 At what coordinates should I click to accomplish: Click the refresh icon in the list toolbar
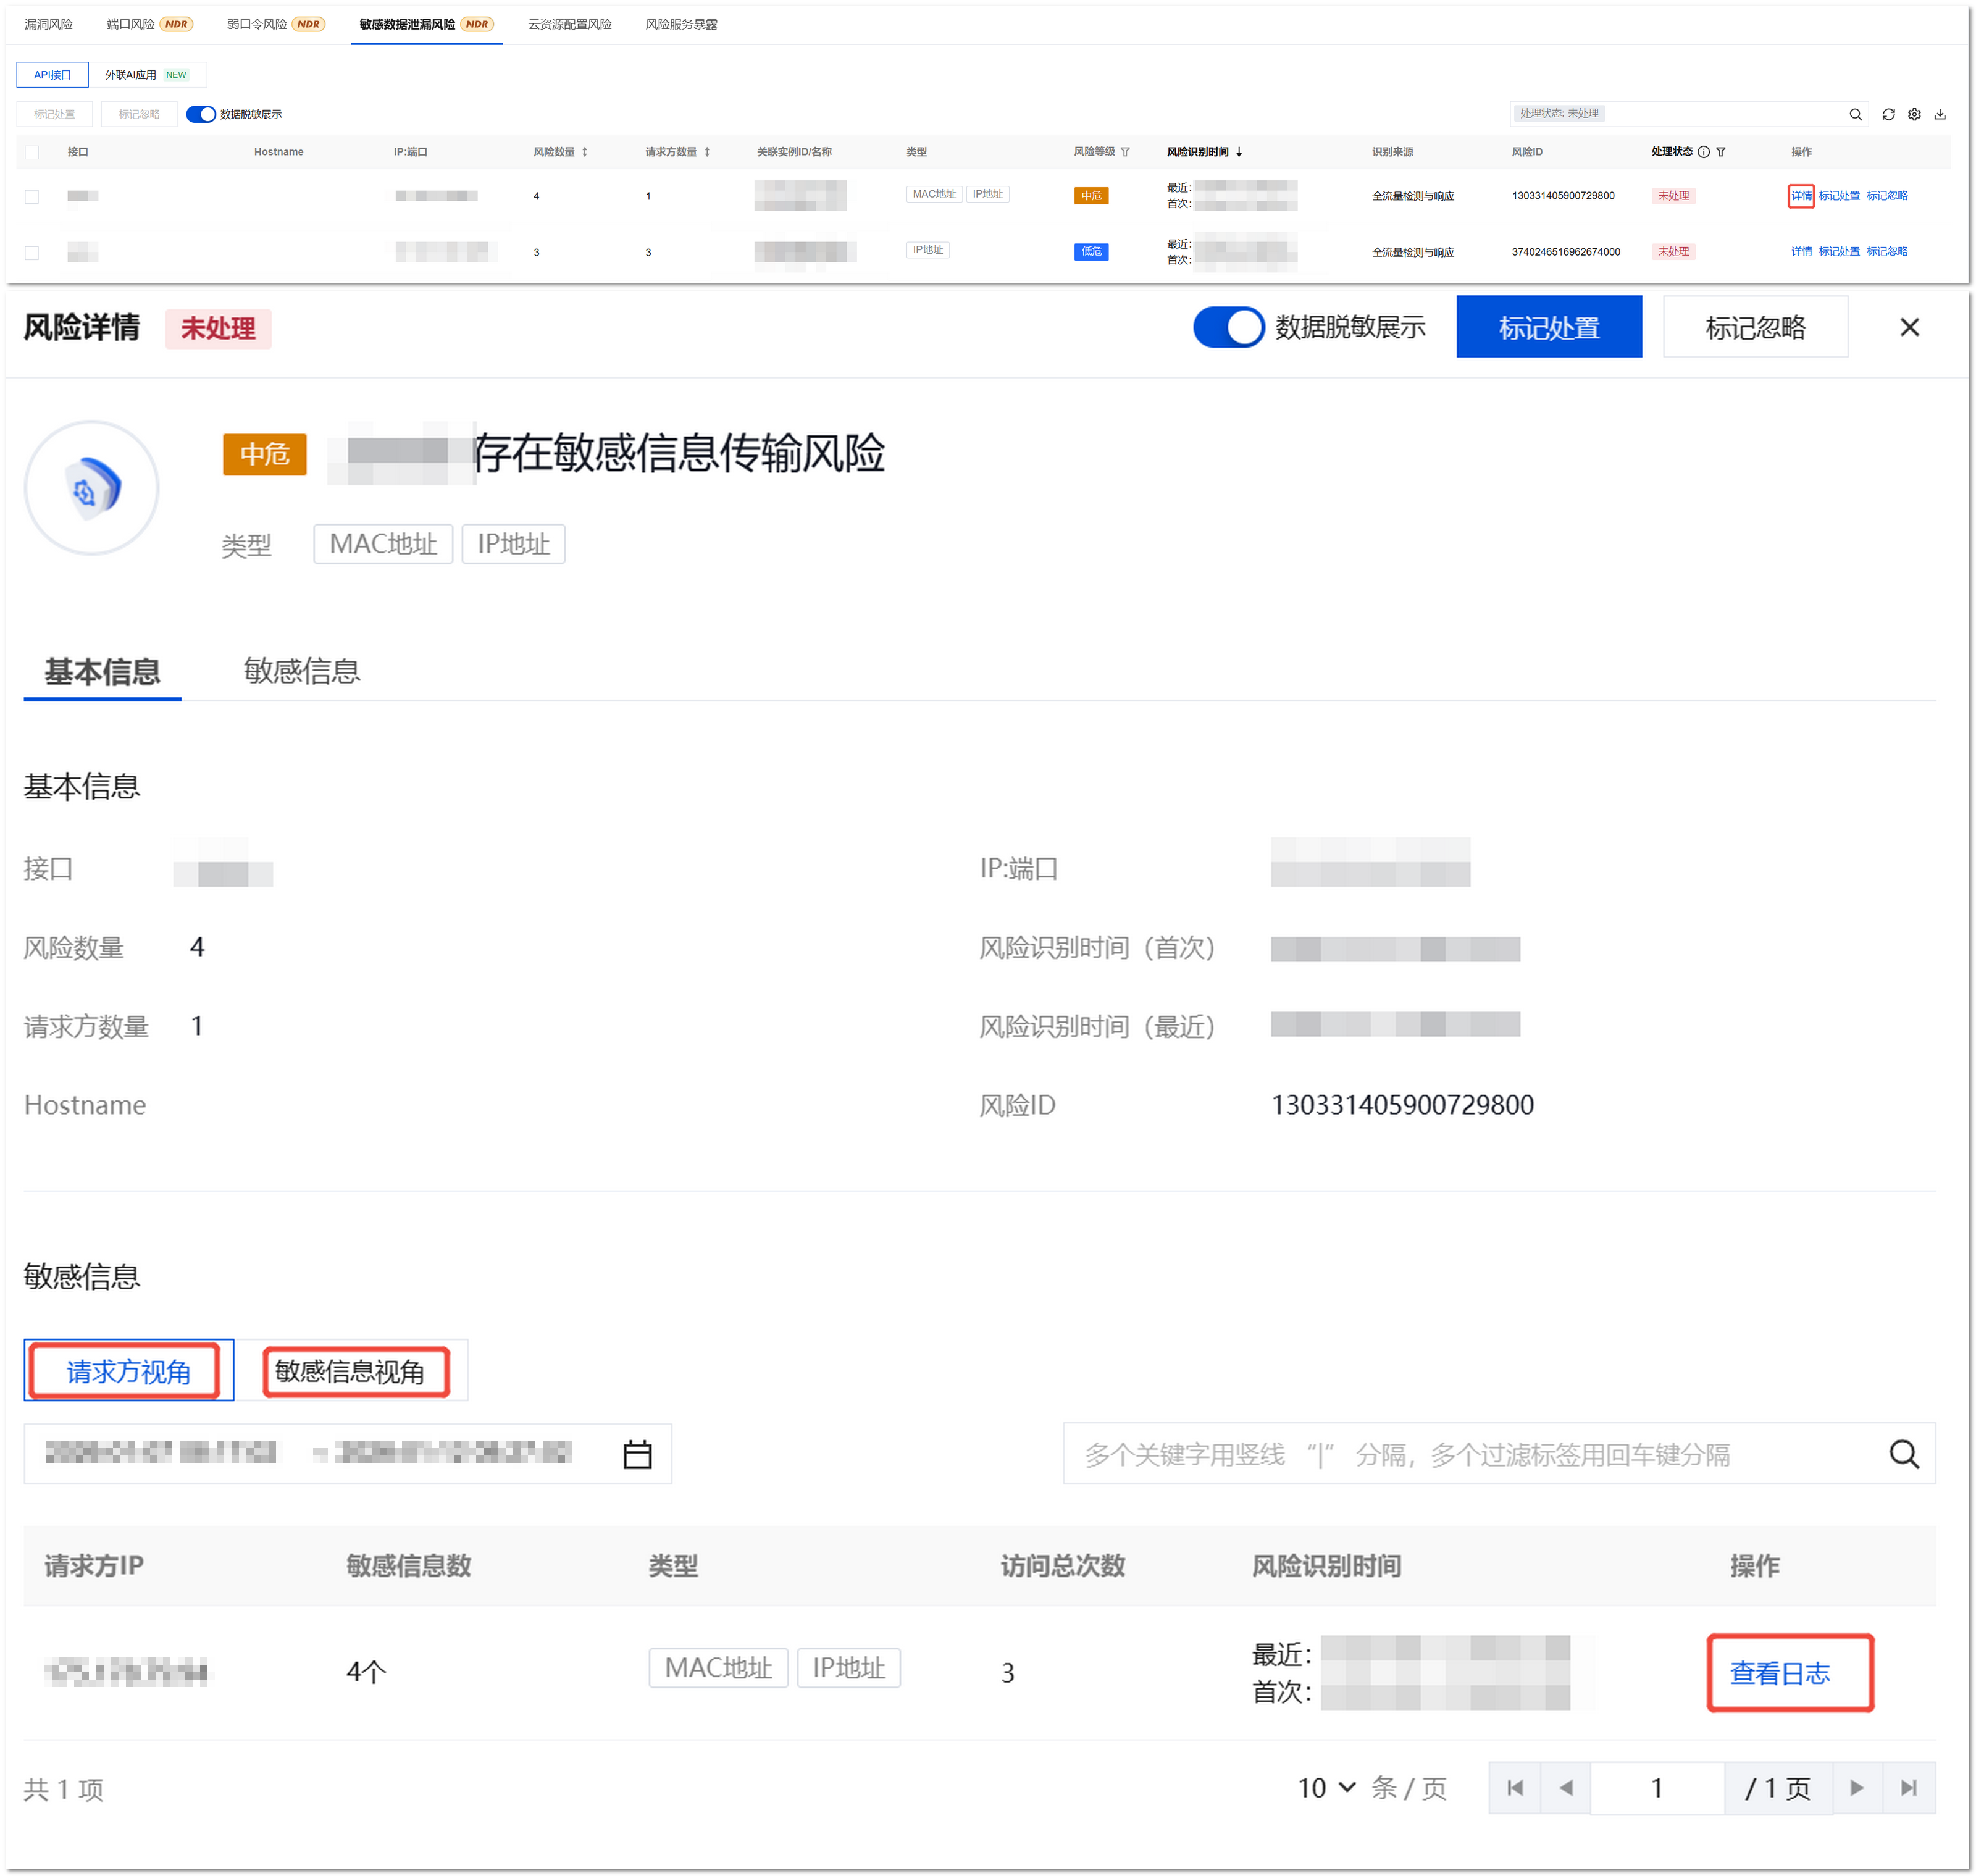click(x=1888, y=114)
